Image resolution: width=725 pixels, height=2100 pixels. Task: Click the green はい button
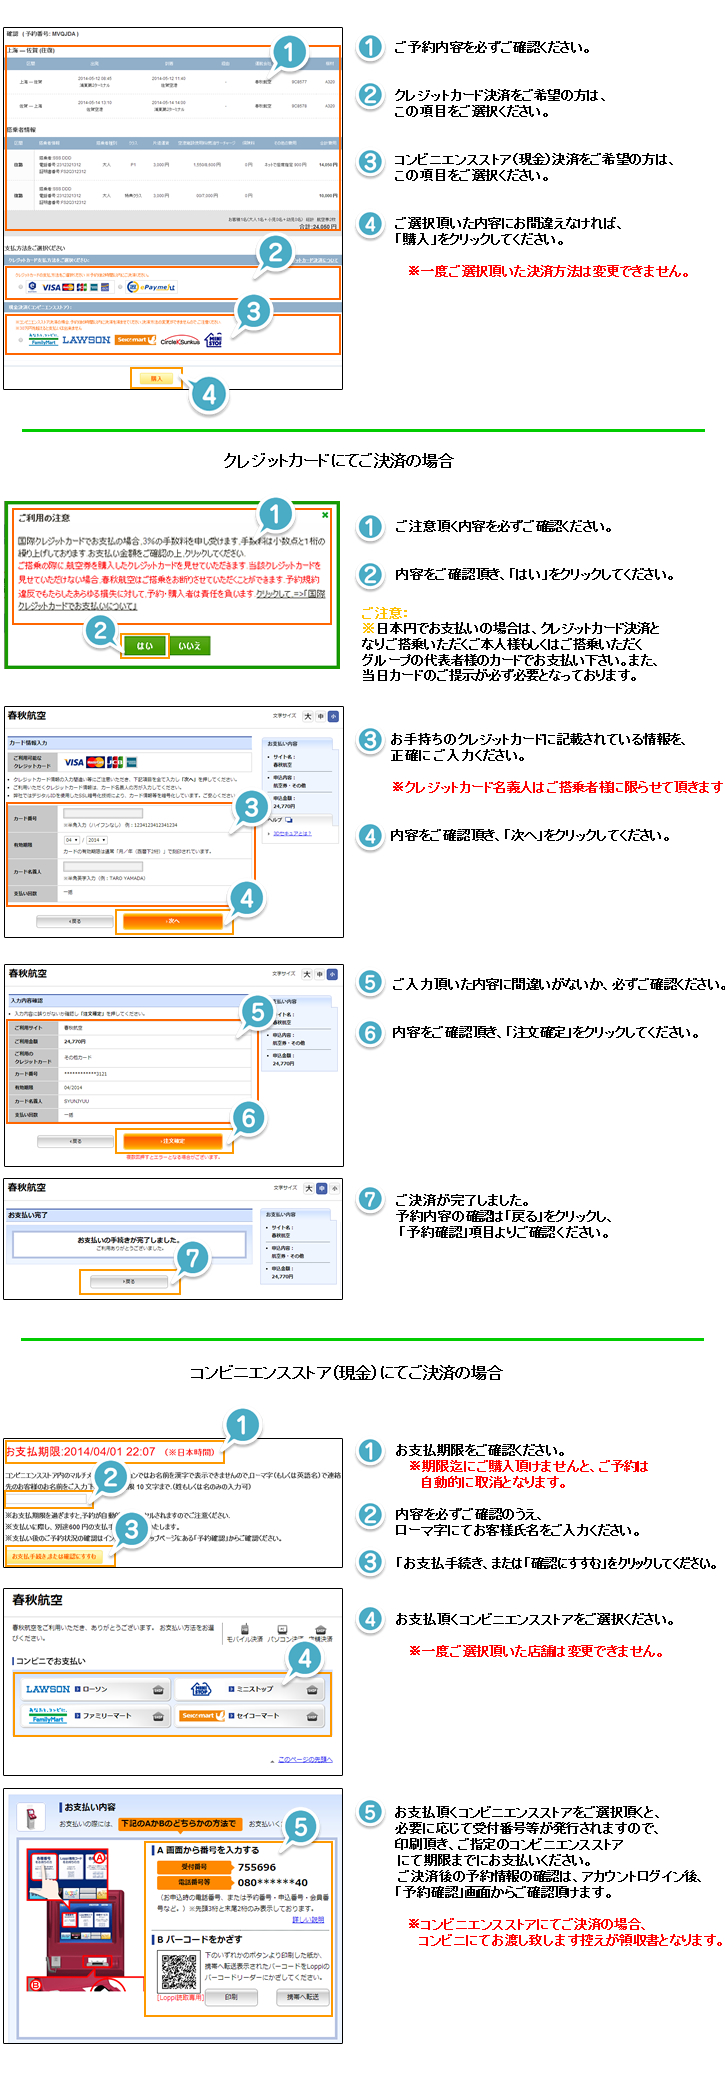tap(145, 645)
